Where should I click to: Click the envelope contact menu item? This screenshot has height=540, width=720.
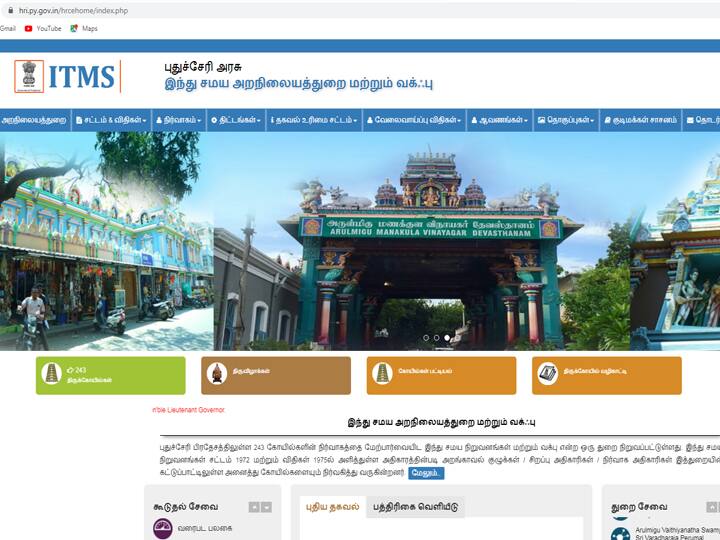pyautogui.click(x=702, y=120)
